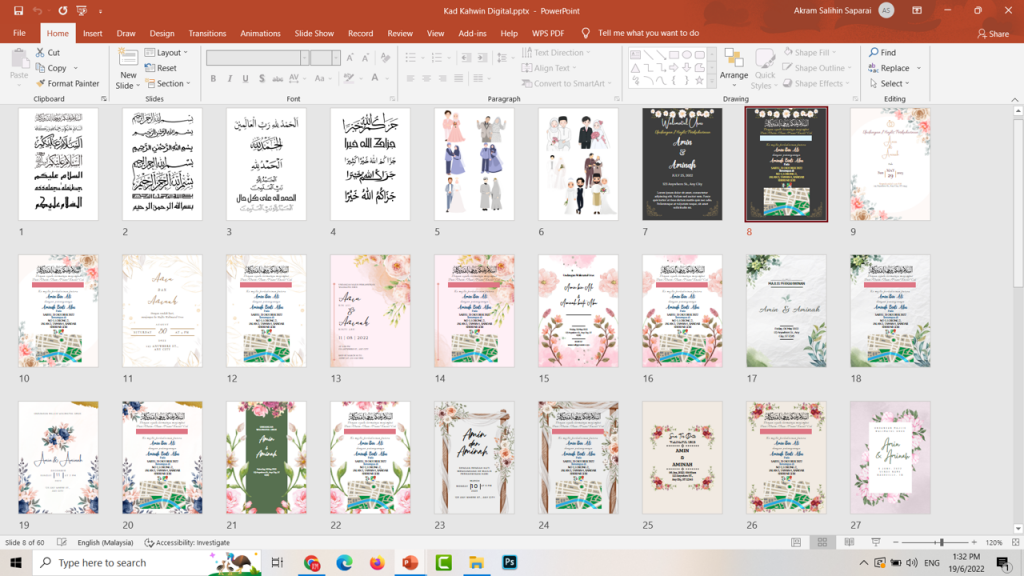Click the Cut scissors icon
This screenshot has width=1024, height=576.
tap(40, 53)
